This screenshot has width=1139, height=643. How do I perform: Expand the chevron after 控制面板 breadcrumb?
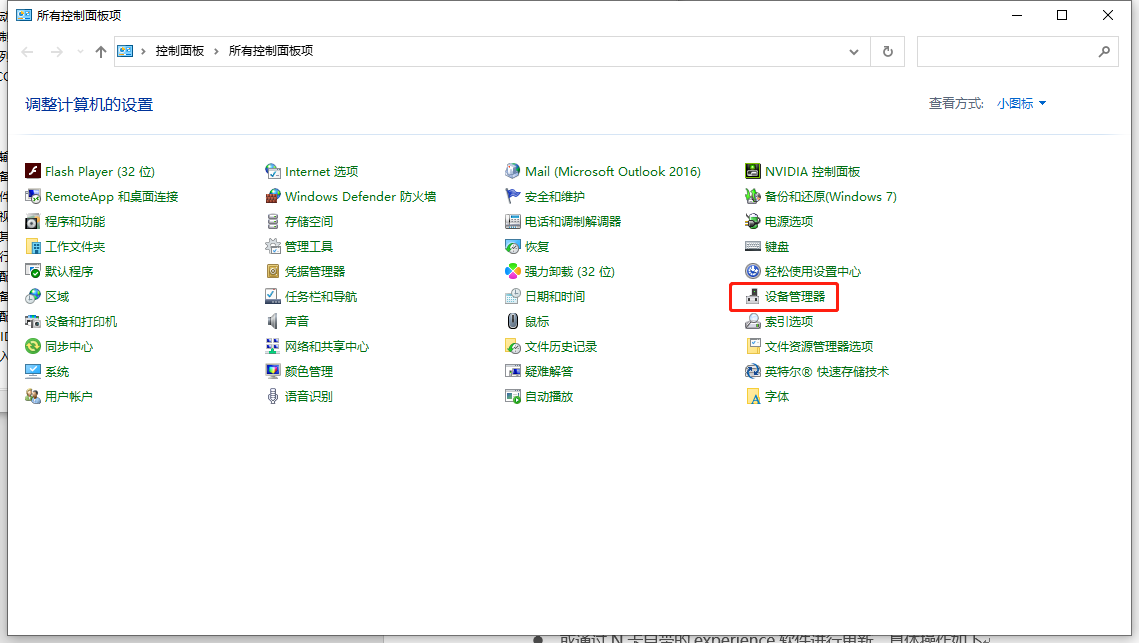point(216,51)
